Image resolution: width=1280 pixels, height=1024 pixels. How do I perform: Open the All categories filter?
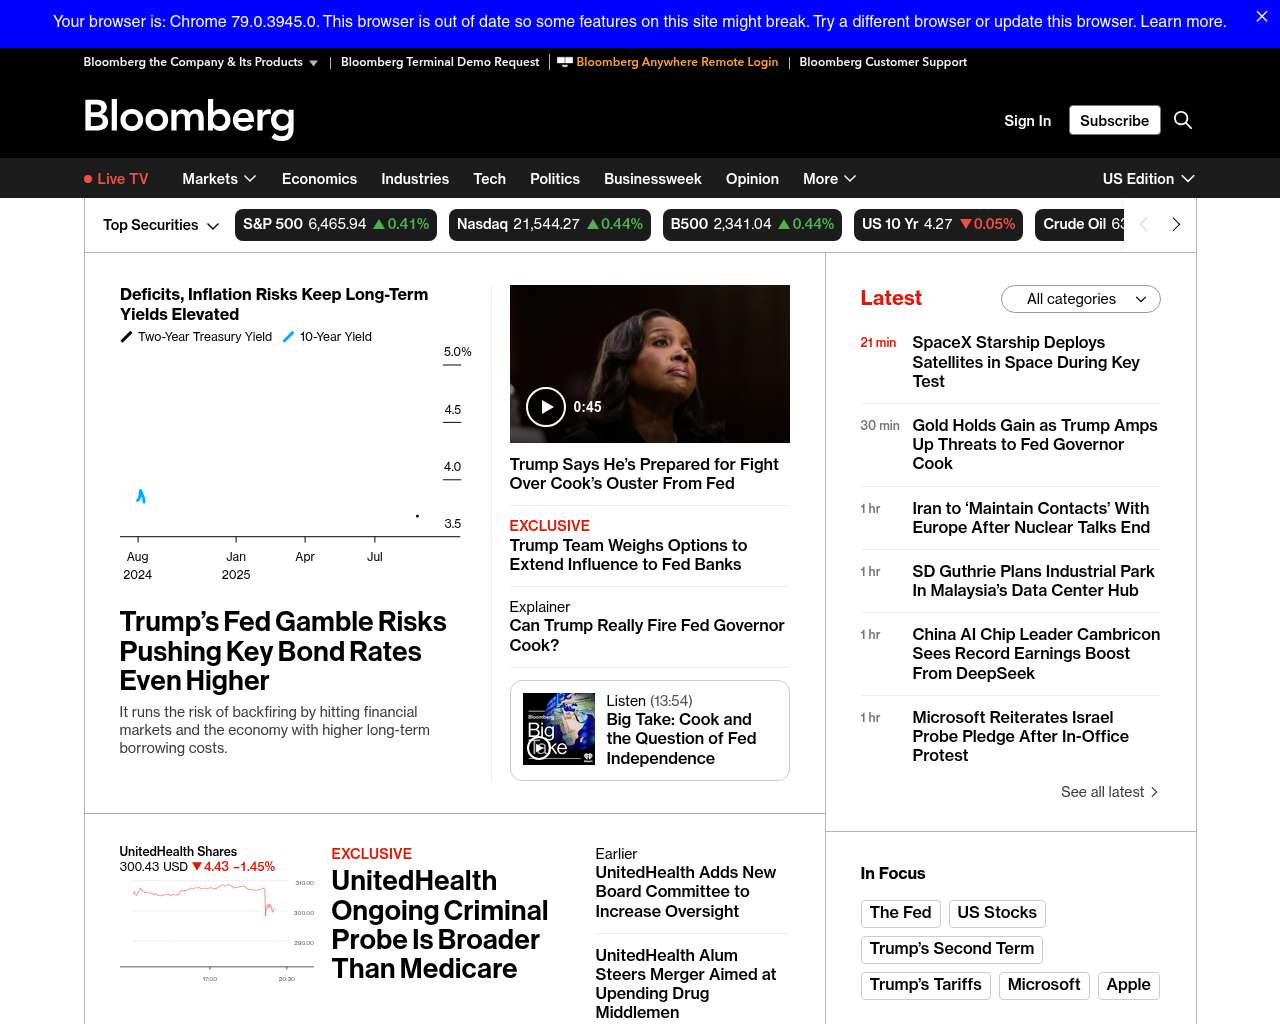point(1080,299)
